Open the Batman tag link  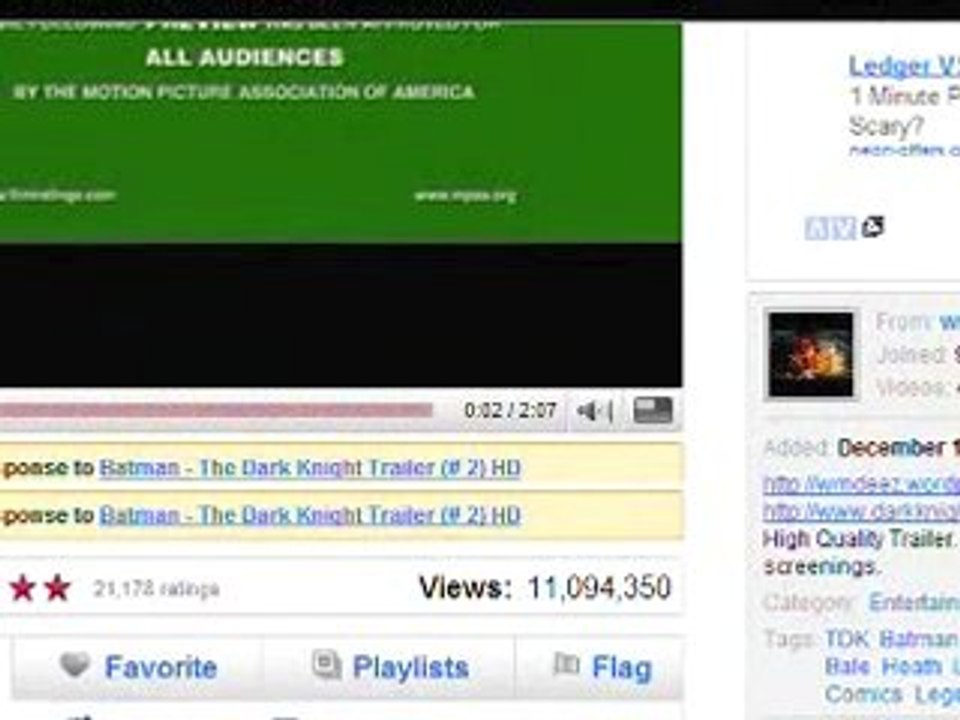(919, 639)
